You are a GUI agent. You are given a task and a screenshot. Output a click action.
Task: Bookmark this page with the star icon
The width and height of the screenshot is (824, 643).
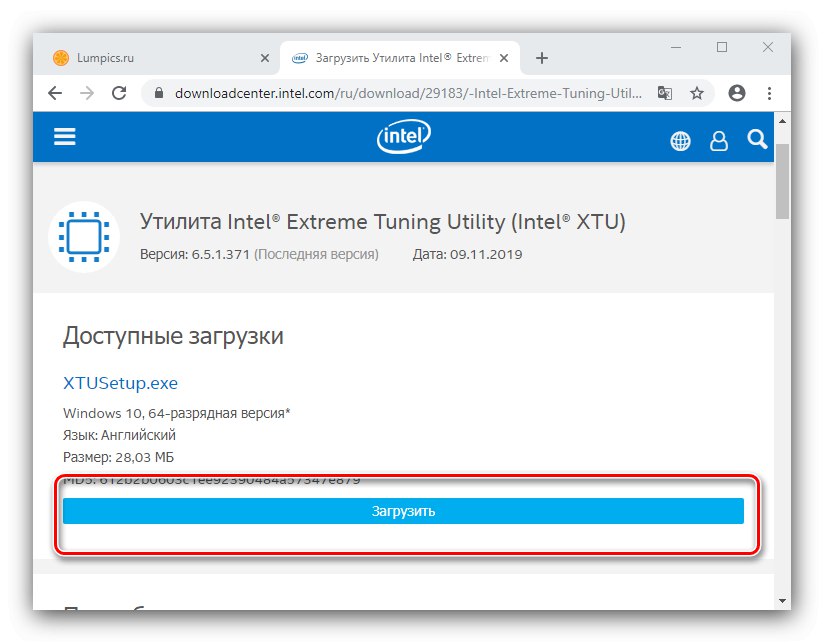tap(697, 93)
